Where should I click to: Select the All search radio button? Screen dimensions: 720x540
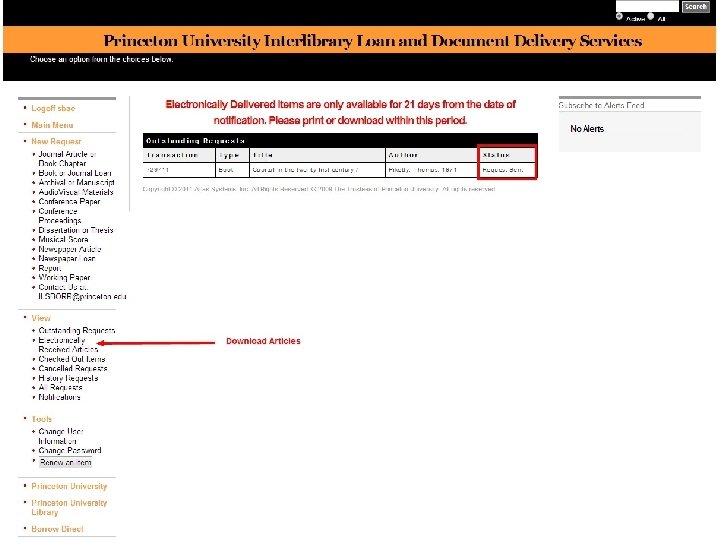click(651, 17)
